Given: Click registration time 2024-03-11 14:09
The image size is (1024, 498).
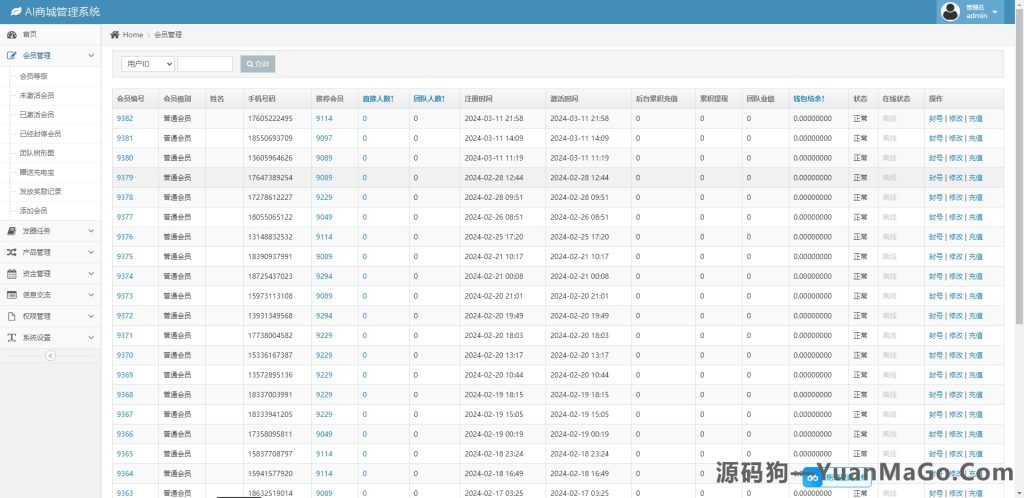Looking at the screenshot, I should tap(494, 138).
